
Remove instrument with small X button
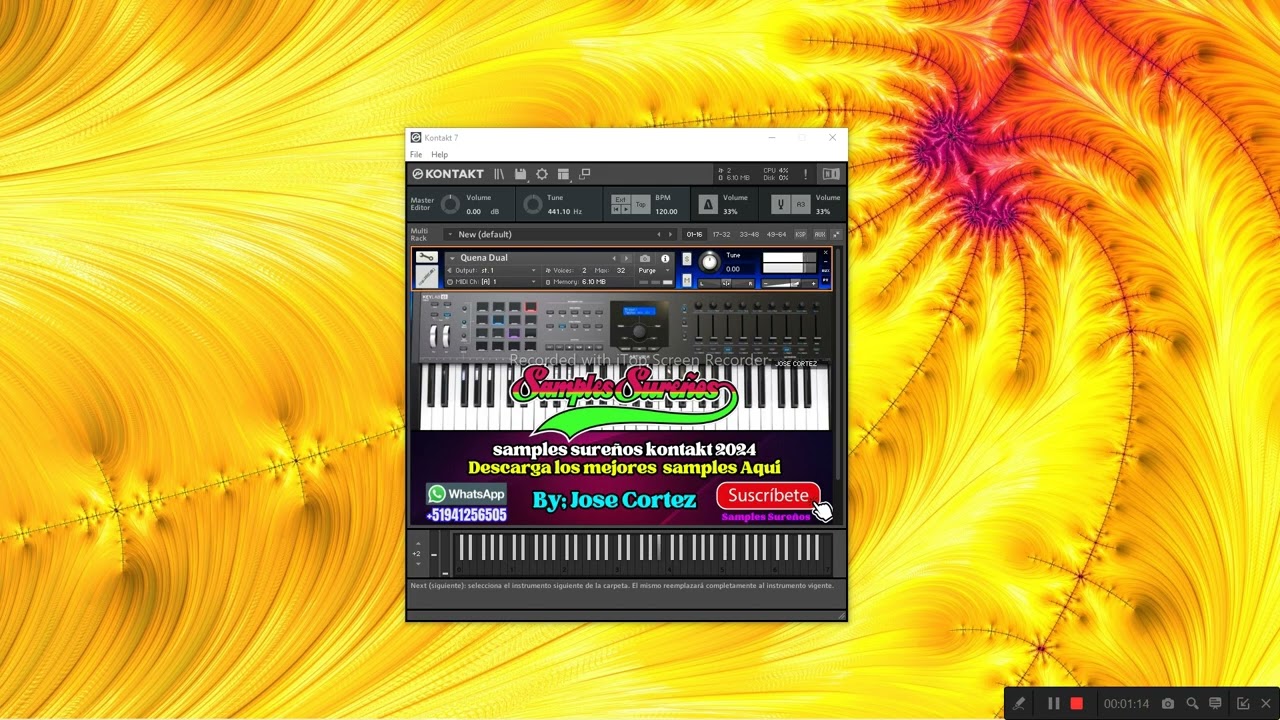point(825,253)
